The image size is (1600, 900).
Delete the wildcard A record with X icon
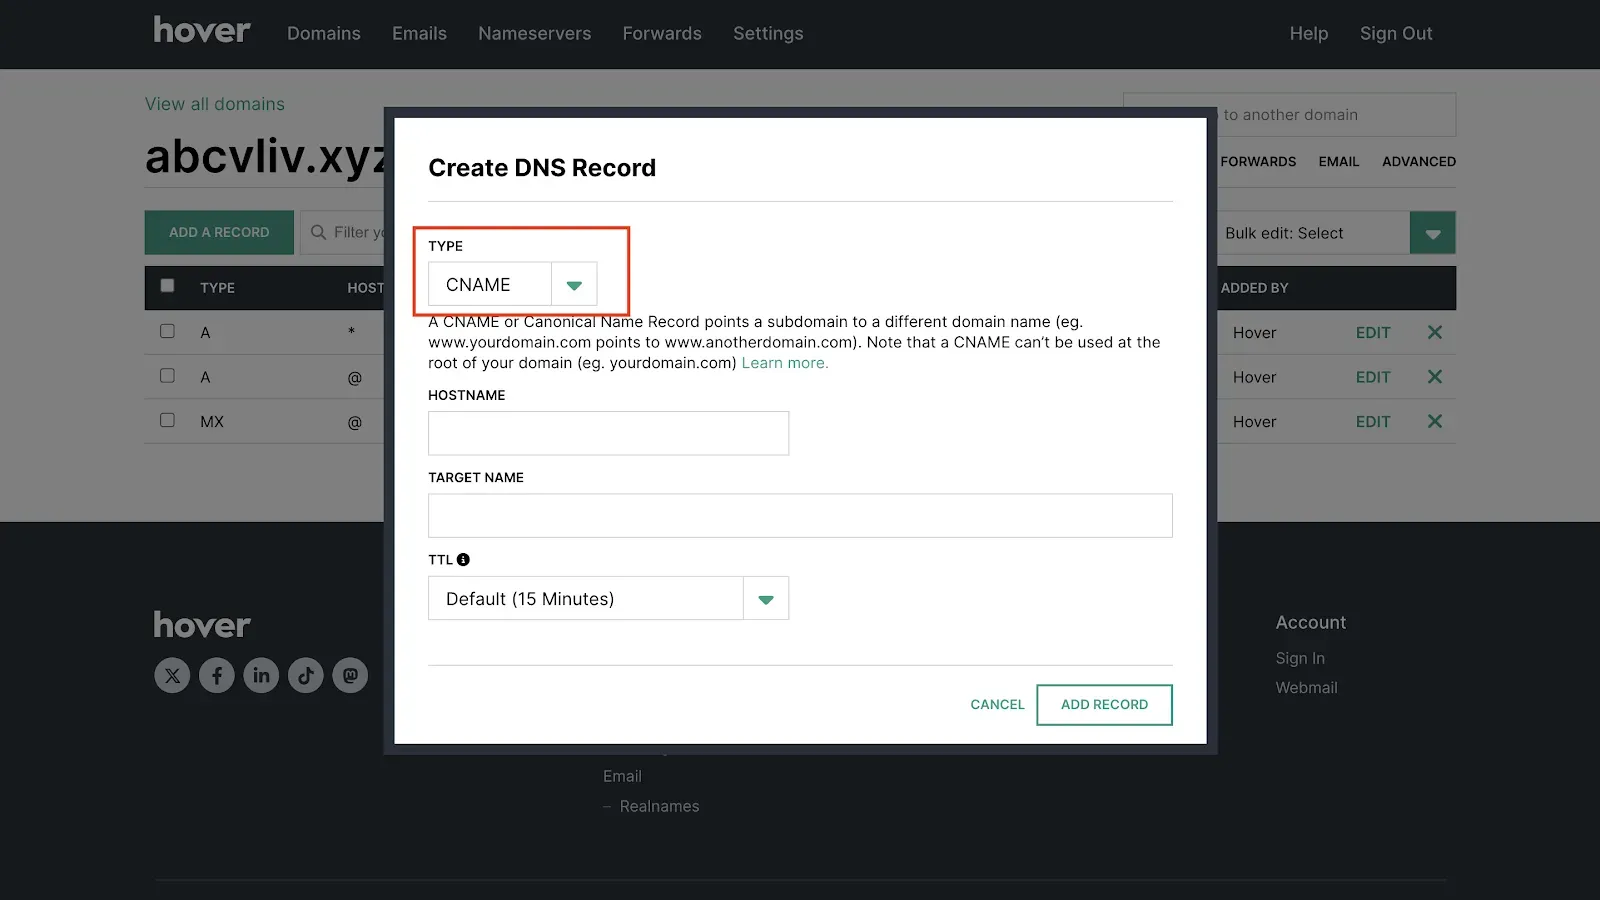click(x=1435, y=332)
